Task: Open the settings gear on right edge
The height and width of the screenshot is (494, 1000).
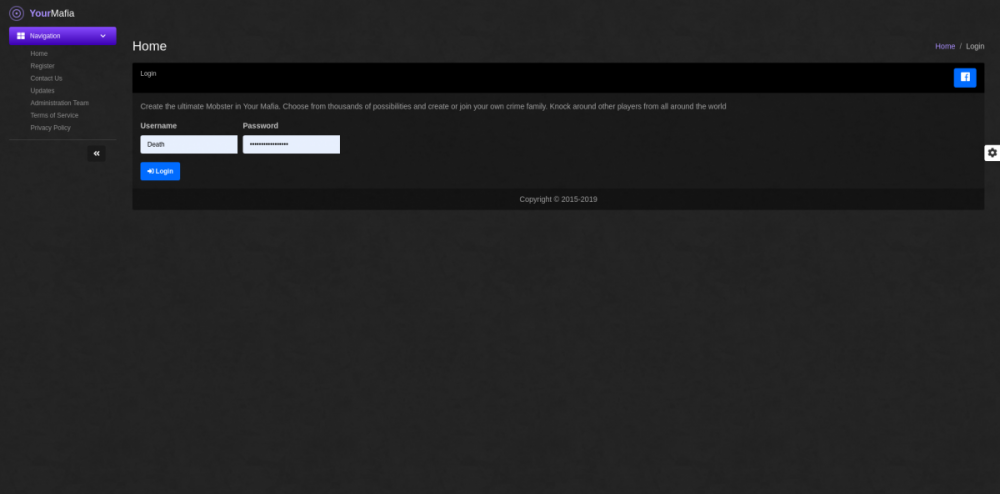Action: pos(991,152)
